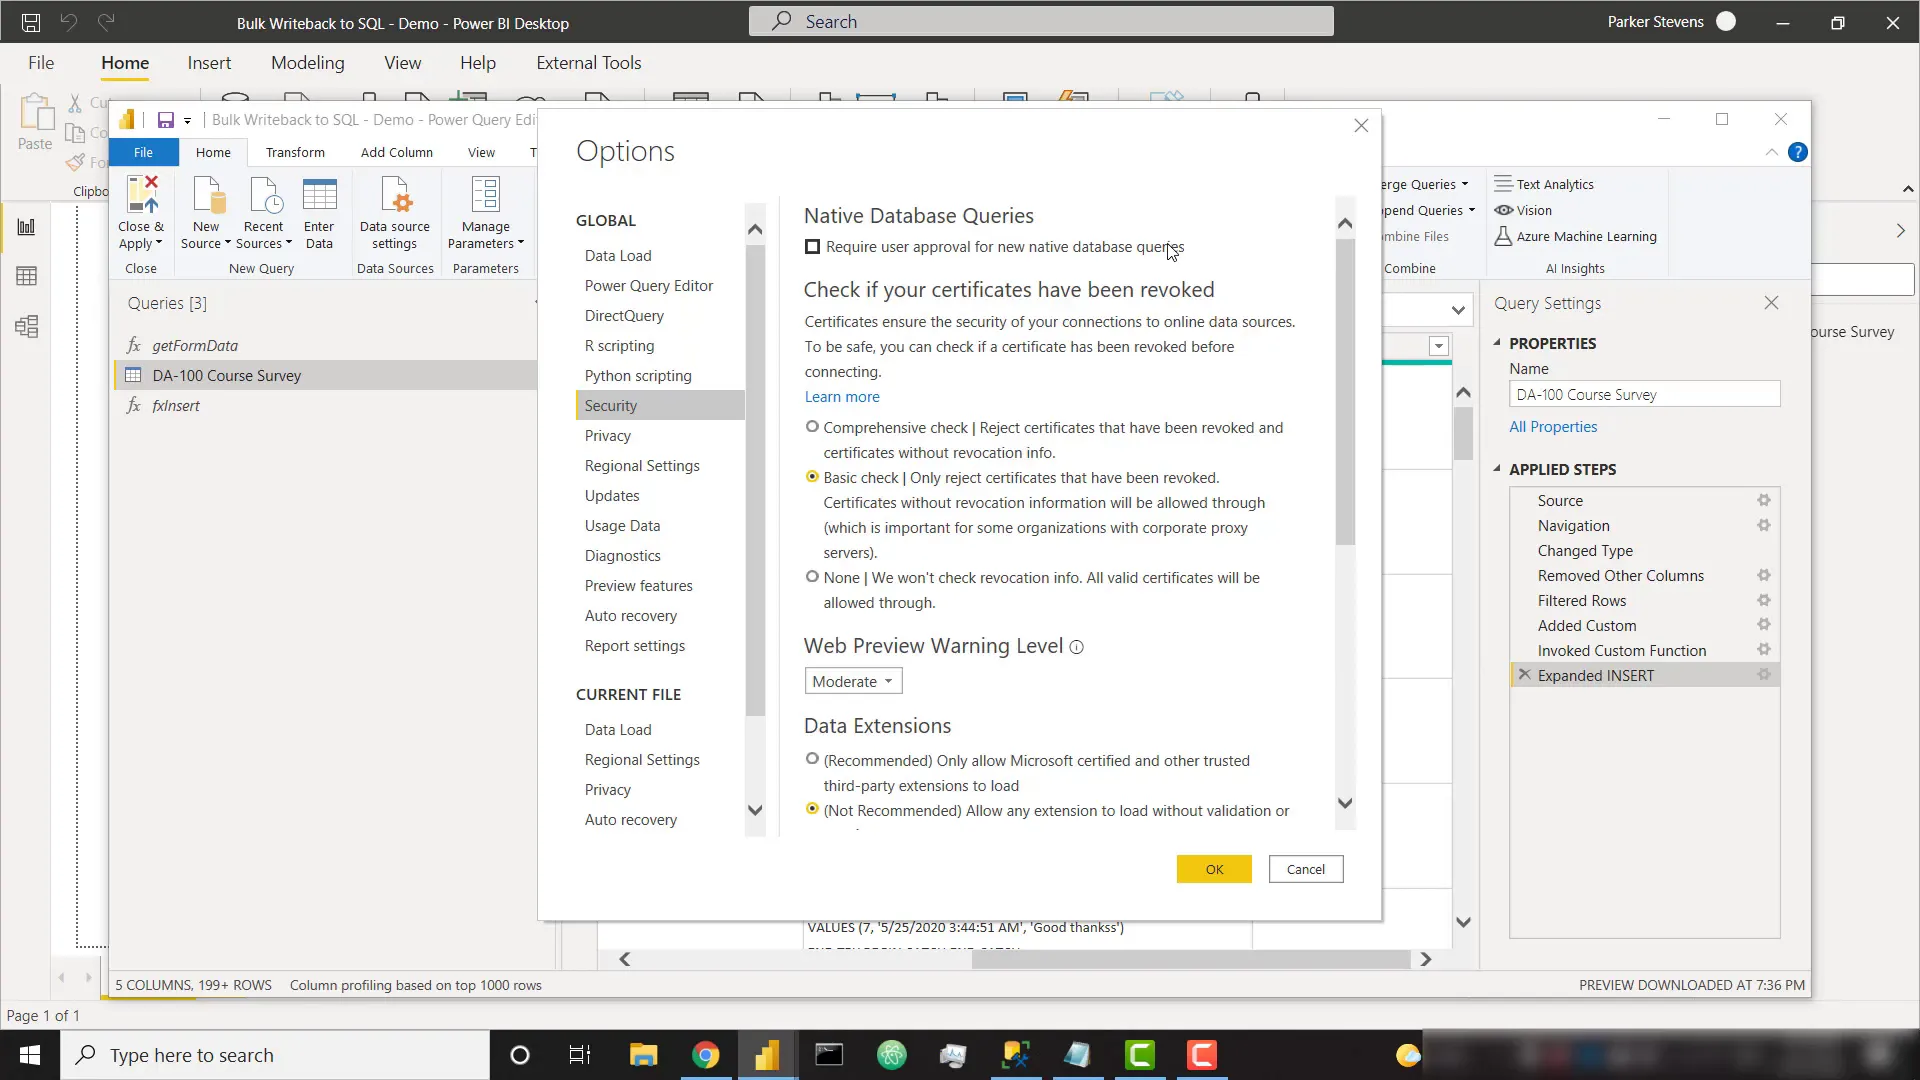Switch to Data view in left sidebar
1920x1080 pixels.
click(x=27, y=276)
